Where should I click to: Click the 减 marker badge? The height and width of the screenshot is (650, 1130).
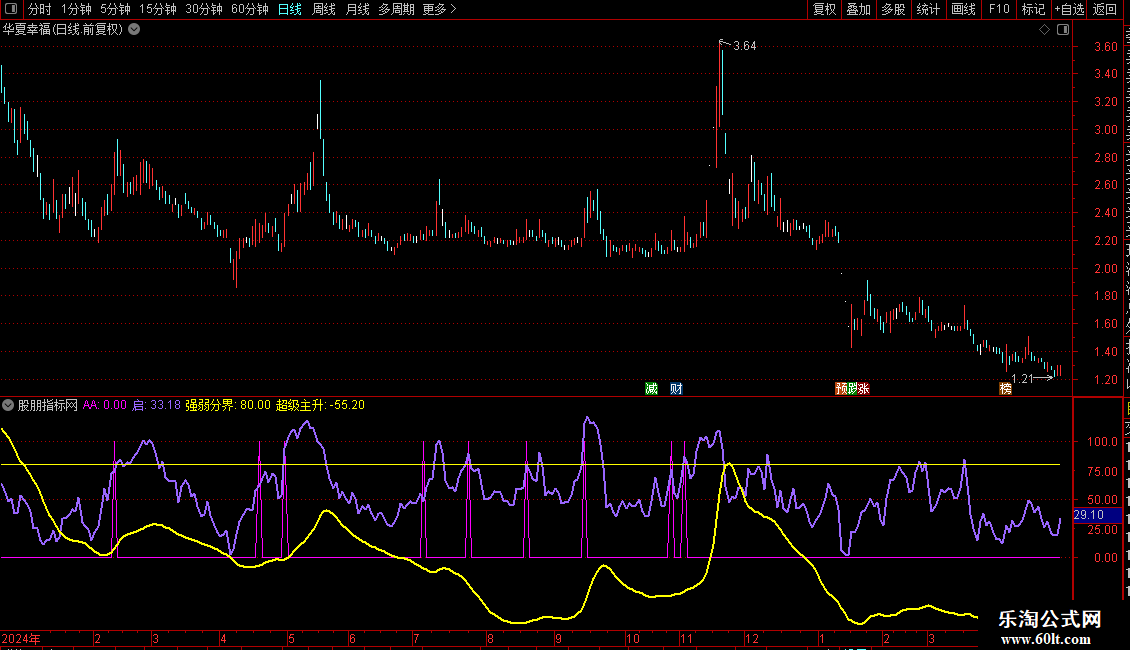651,389
